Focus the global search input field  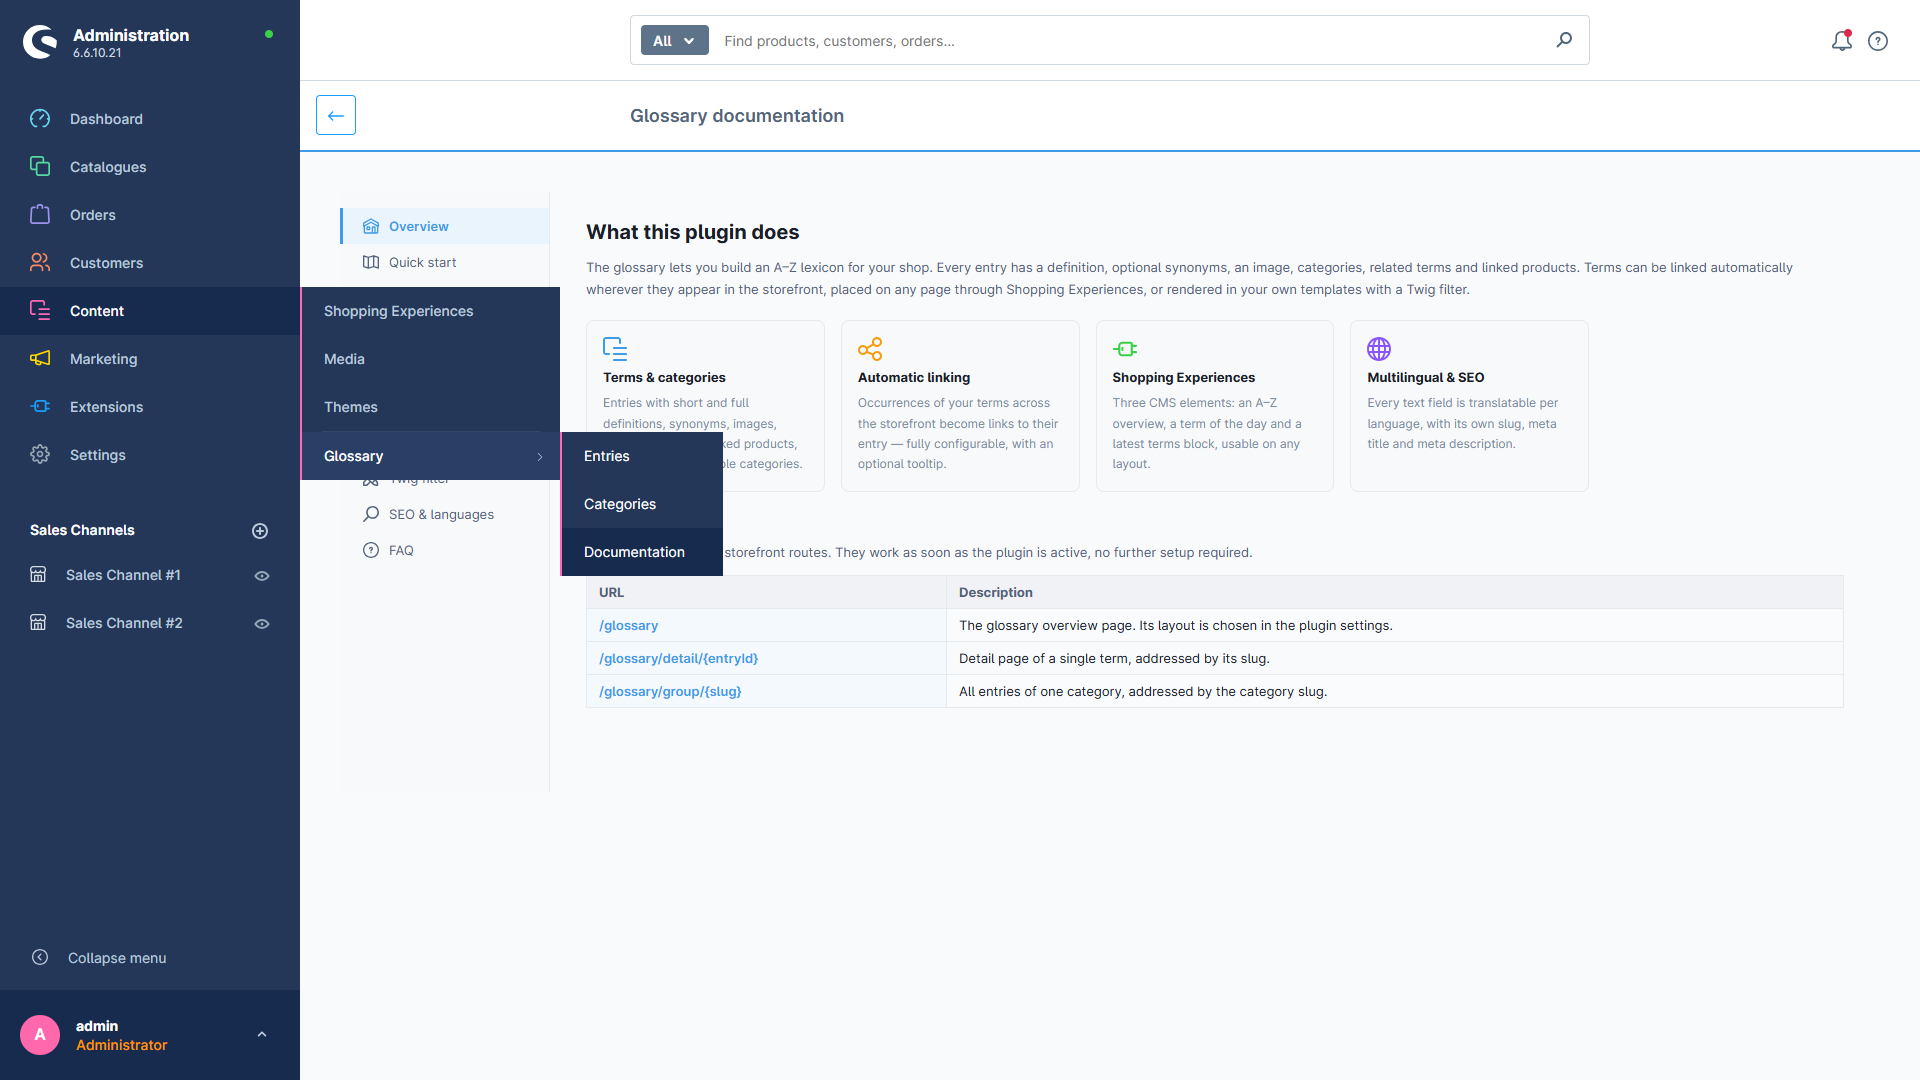click(1130, 41)
